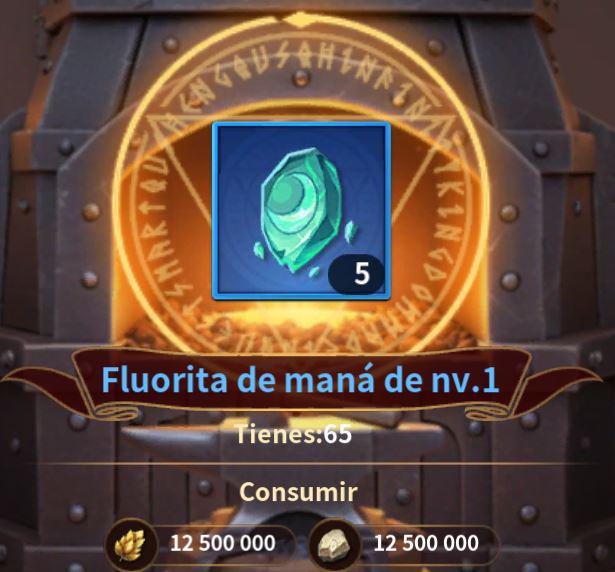Click the Consumir label
615x572 pixels.
tap(298, 491)
